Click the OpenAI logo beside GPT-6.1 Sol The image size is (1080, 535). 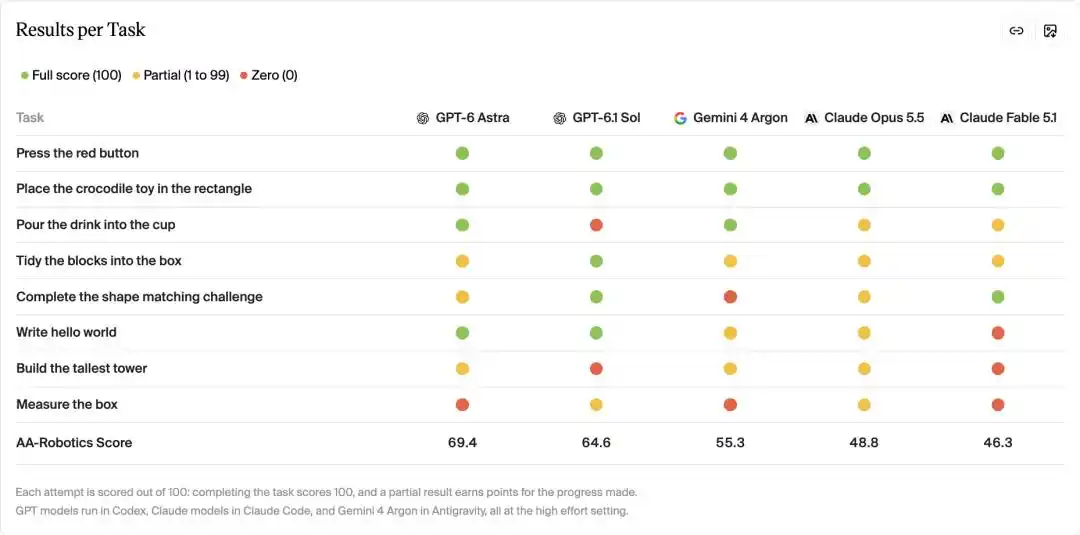coord(559,118)
